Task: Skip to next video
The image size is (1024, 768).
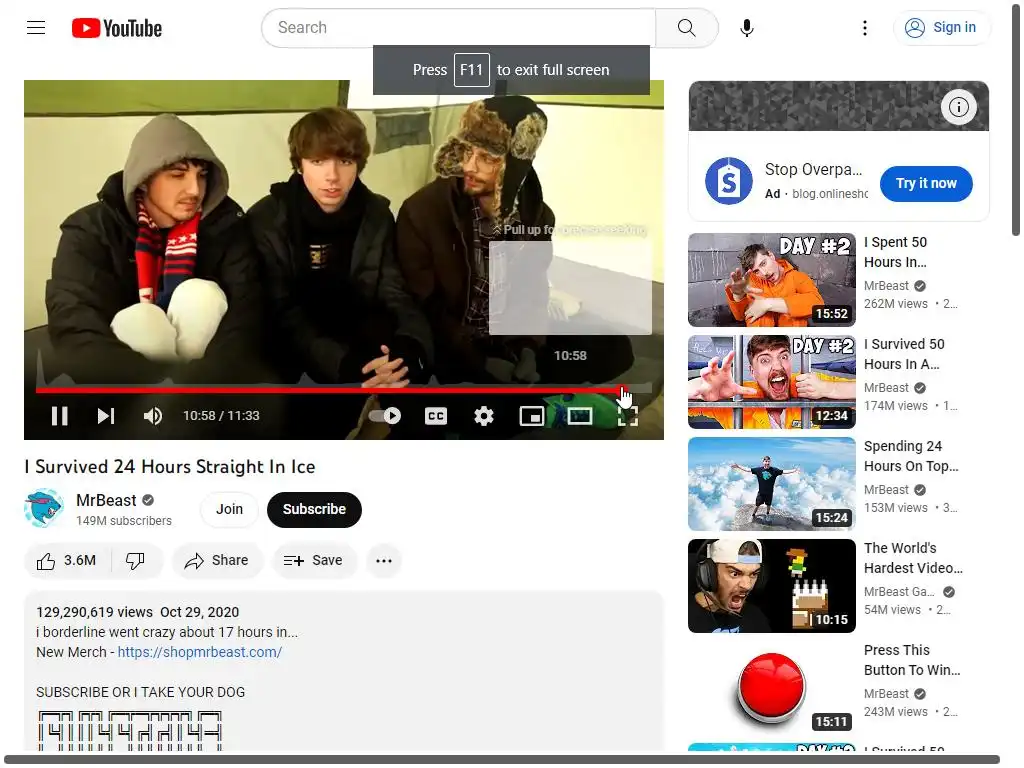Action: (106, 416)
